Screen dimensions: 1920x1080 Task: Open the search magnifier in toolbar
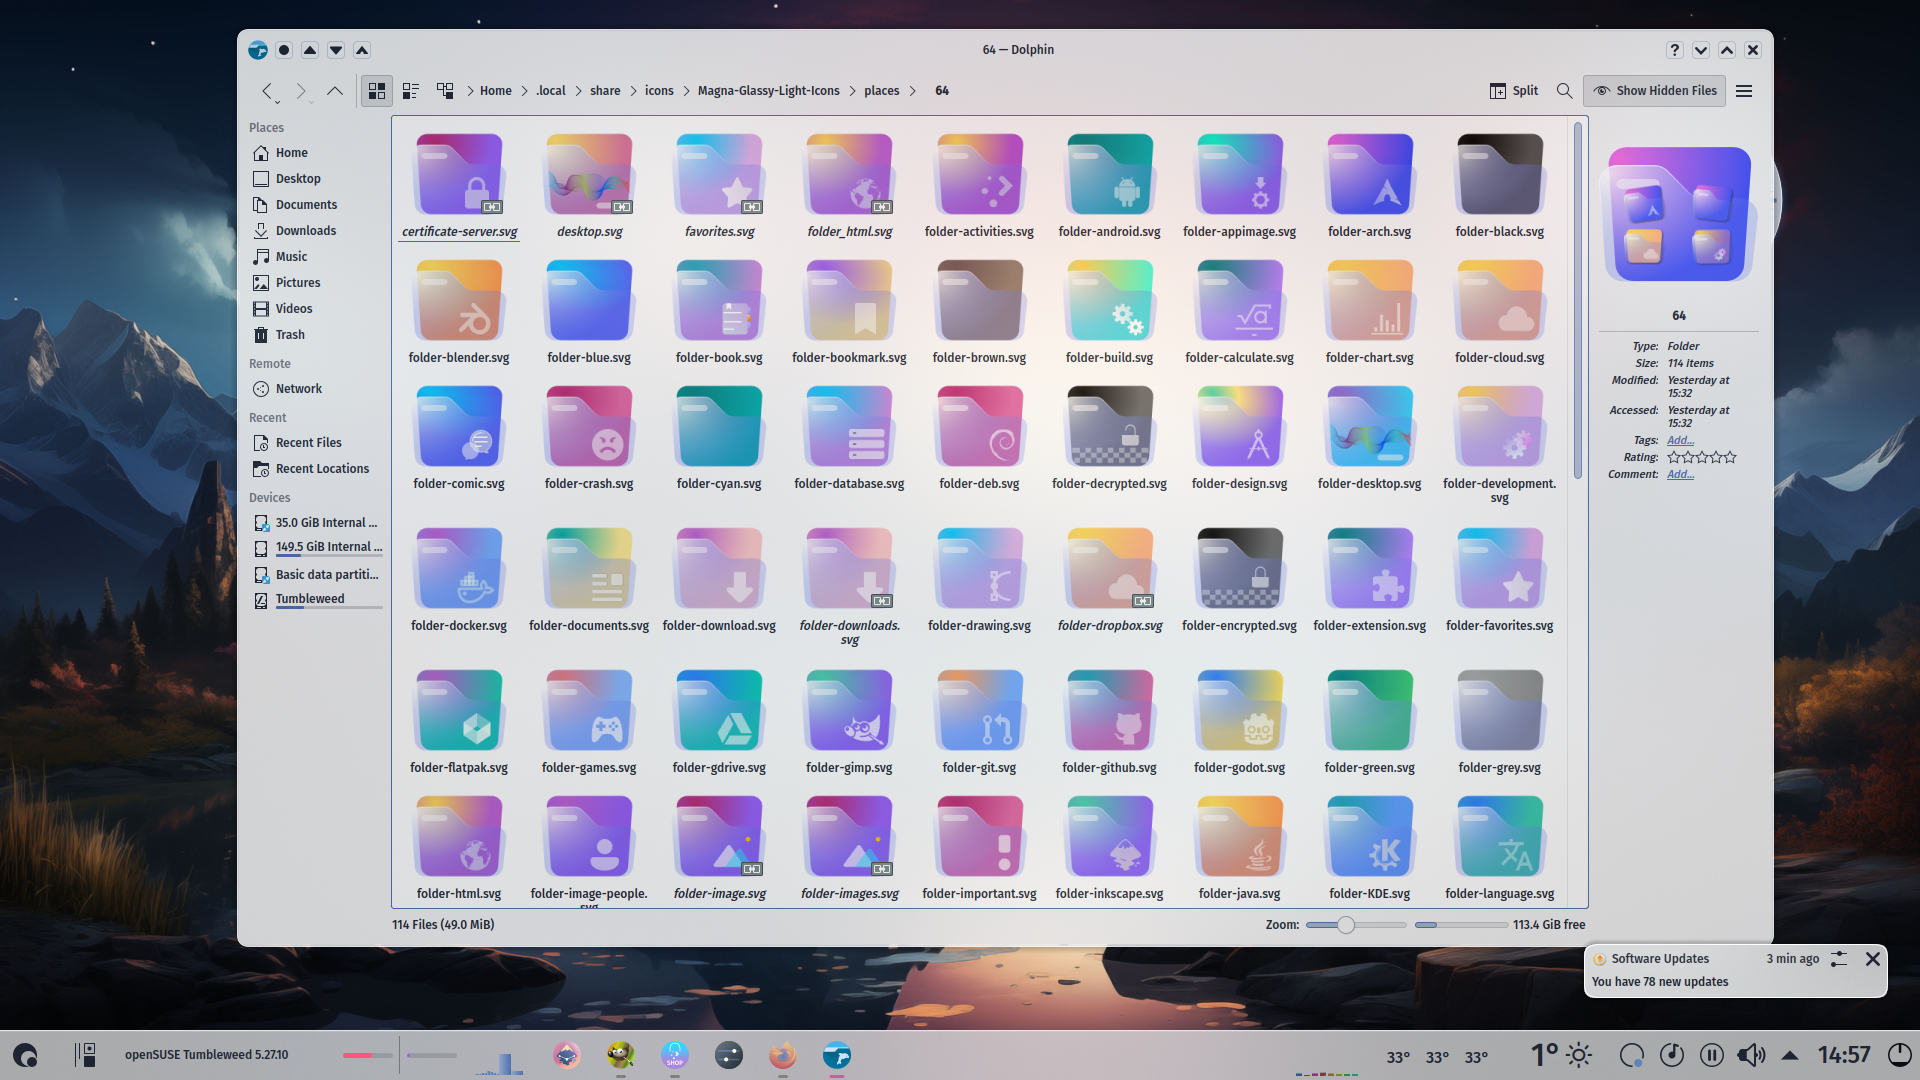1565,91
